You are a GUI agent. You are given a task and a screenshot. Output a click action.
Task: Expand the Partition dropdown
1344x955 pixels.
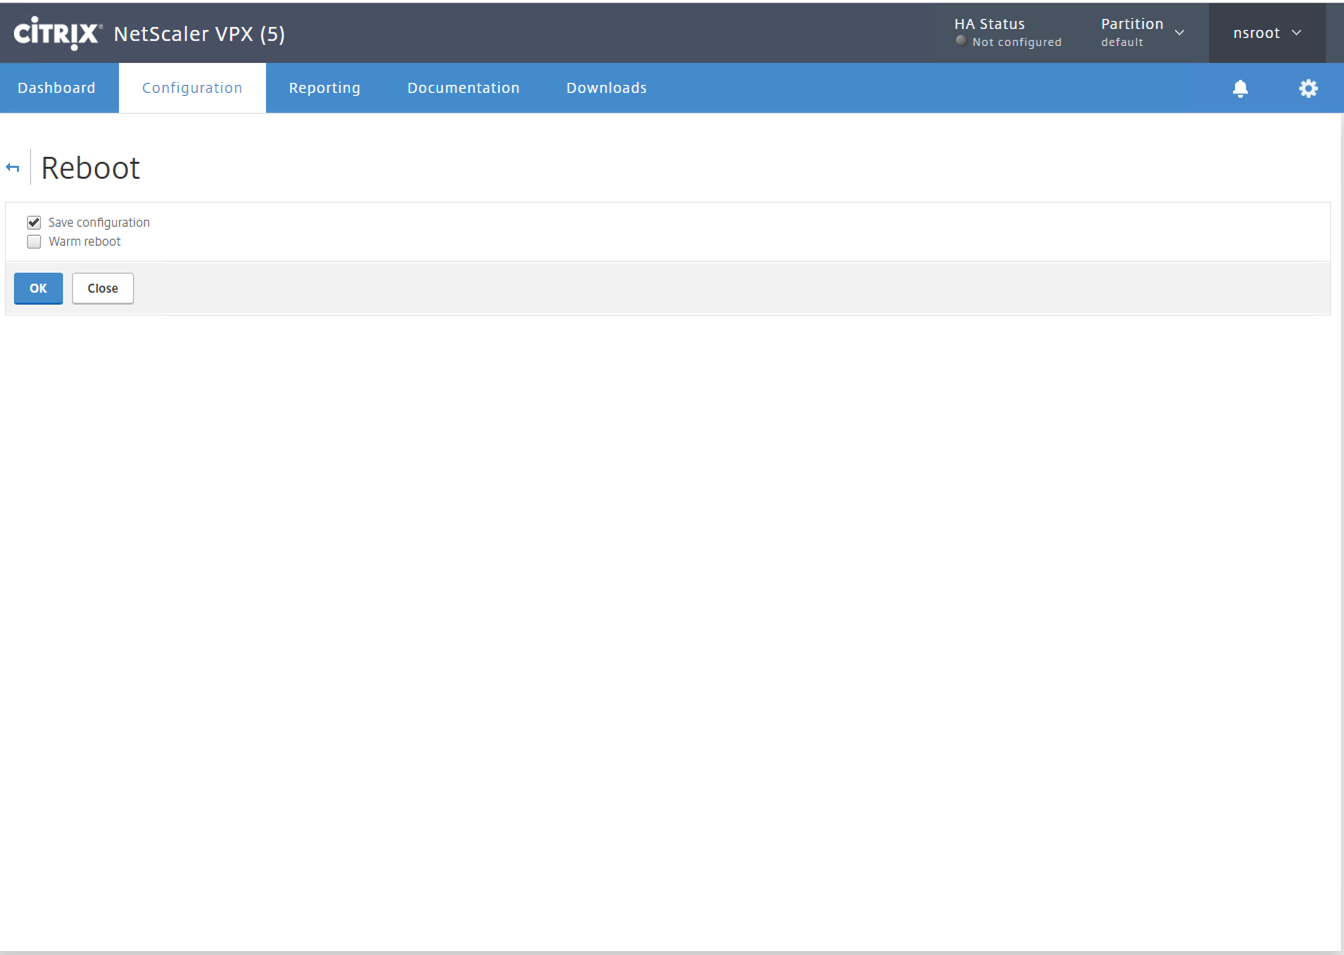(1179, 32)
